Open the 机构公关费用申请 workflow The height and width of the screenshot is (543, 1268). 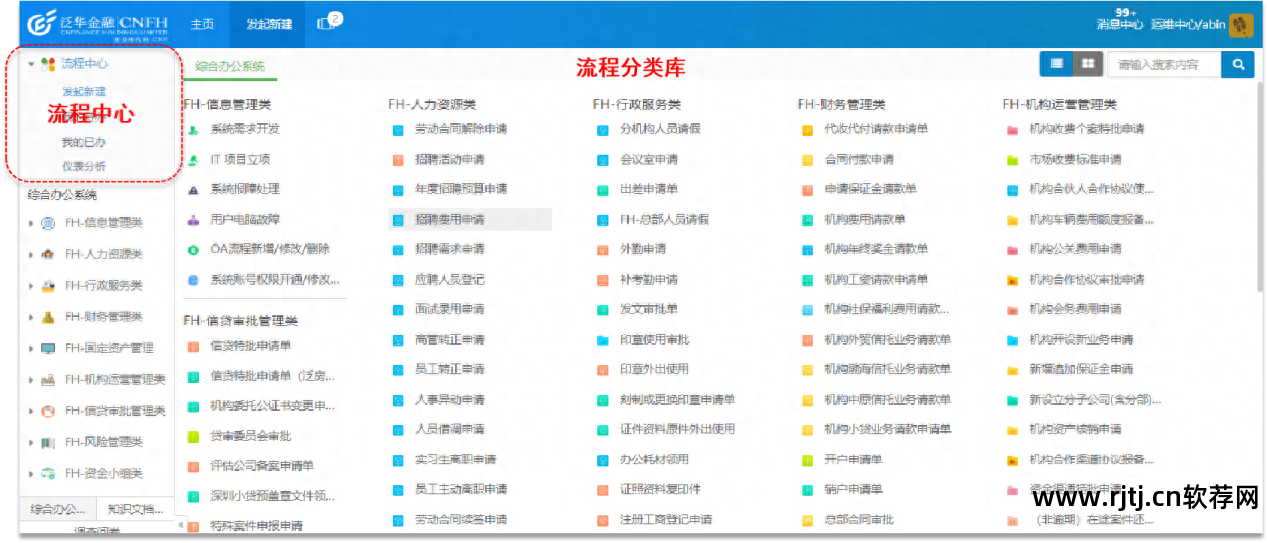1075,249
